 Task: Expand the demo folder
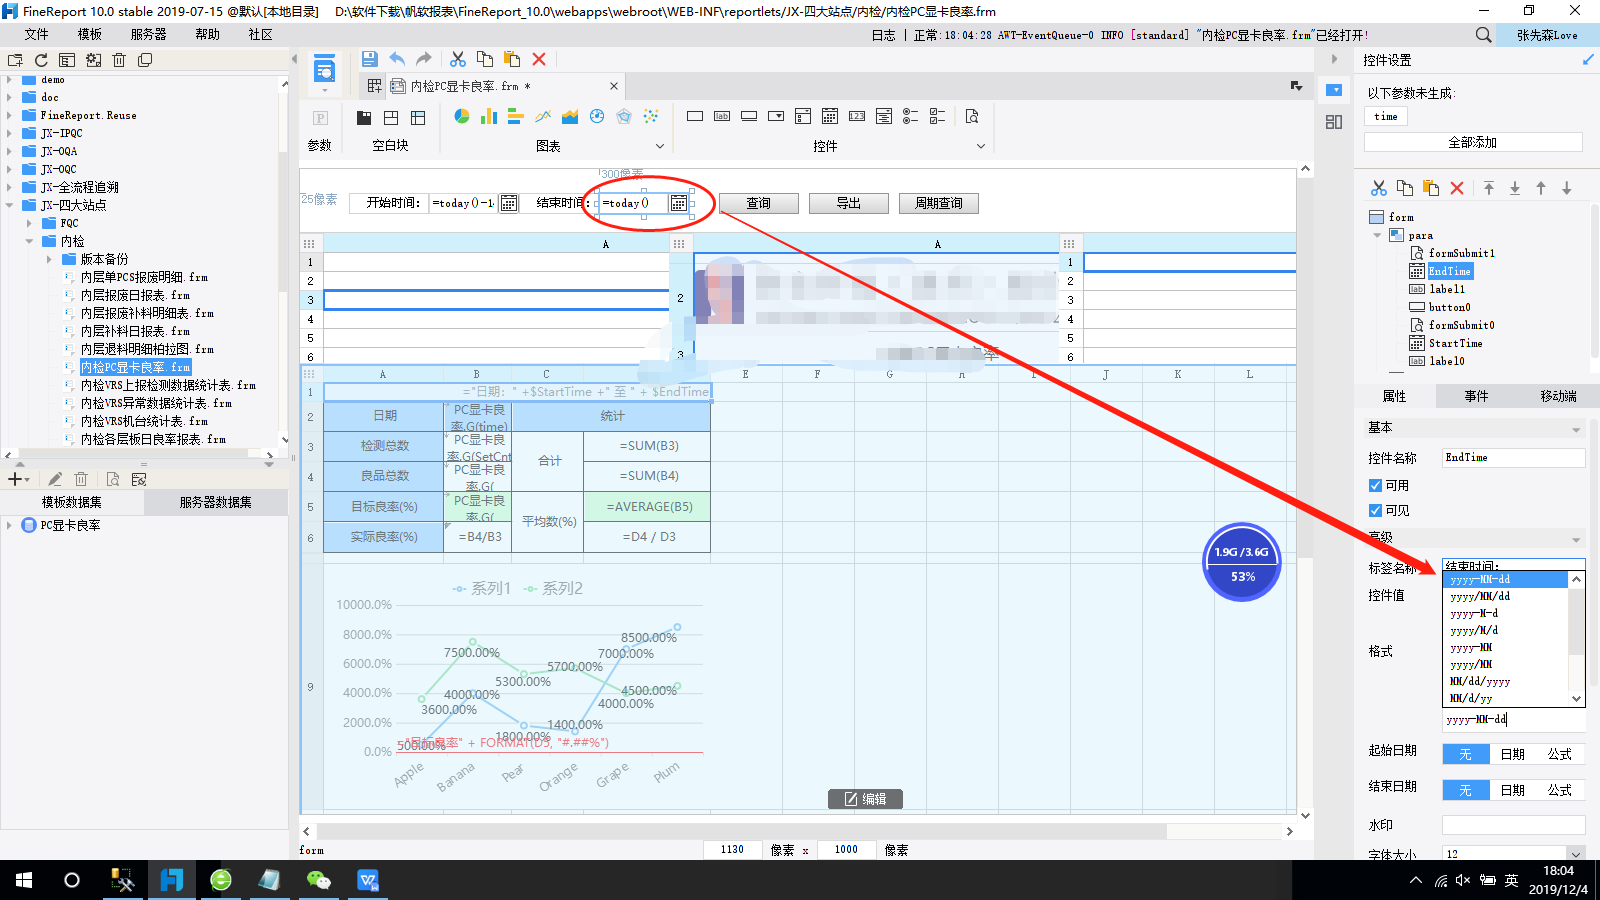point(9,79)
